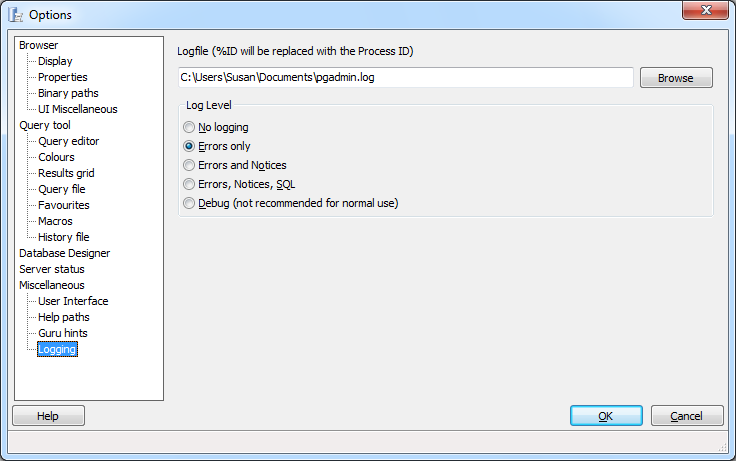Select the Database Designer tree entry
Screen dimensions: 736x461
pyautogui.click(x=65, y=253)
